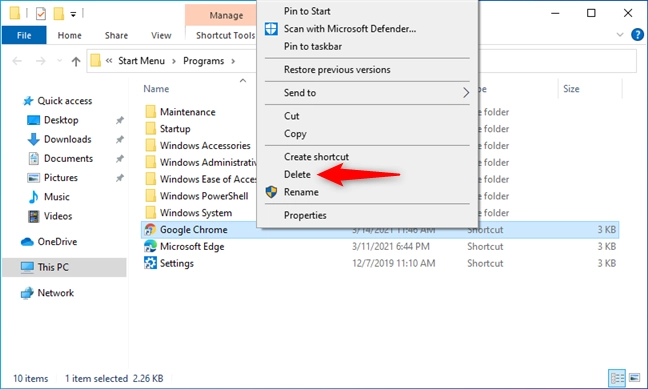Expand the chevron after Programs breadcrumb
This screenshot has height=389, width=648.
(233, 61)
